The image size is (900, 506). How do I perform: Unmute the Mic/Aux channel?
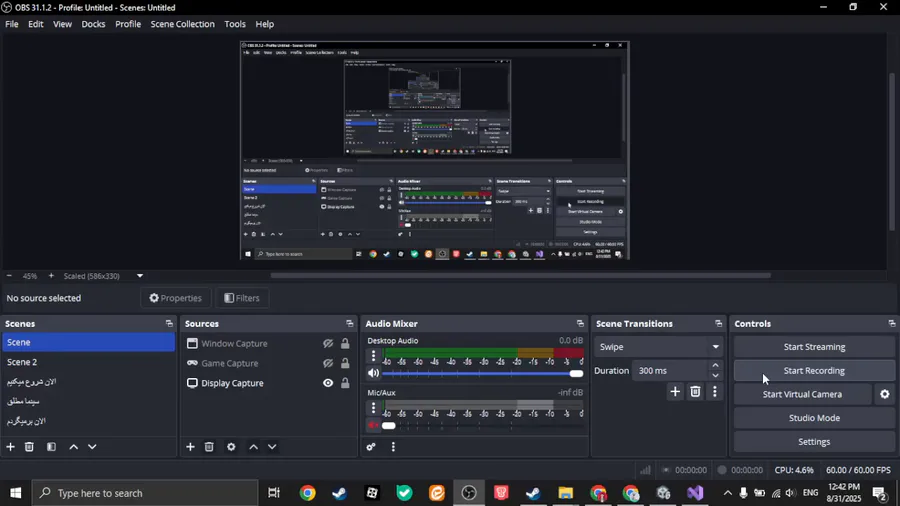(x=373, y=425)
